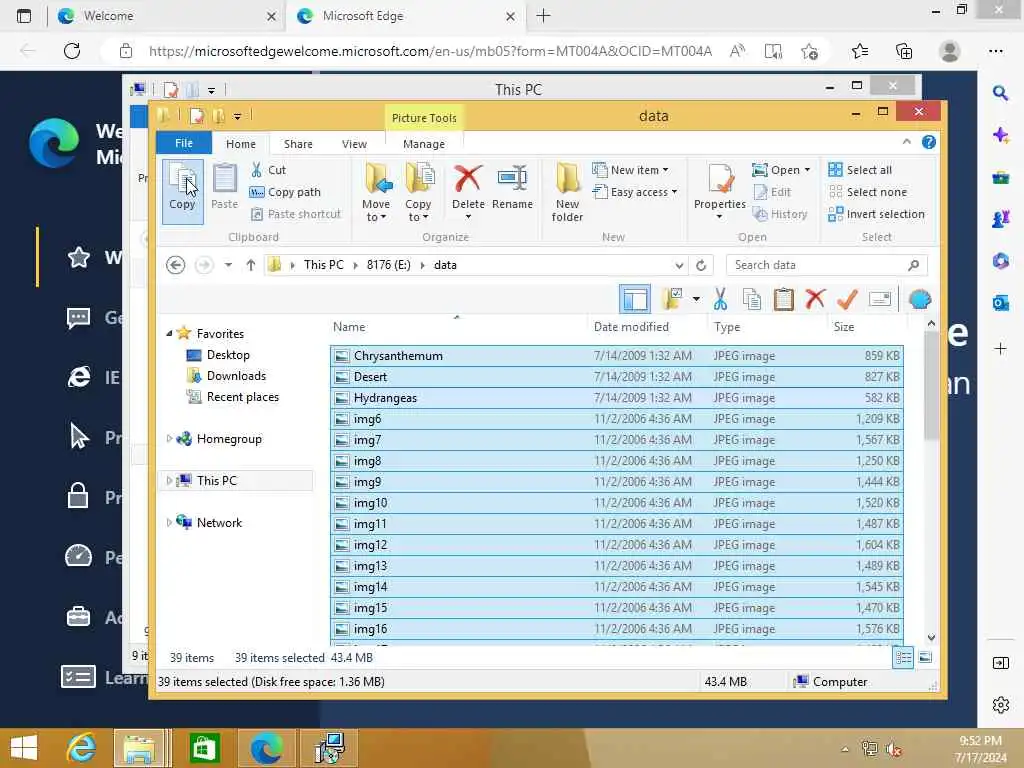Click Select none in the ribbon
This screenshot has height=768, width=1024.
[x=868, y=192]
